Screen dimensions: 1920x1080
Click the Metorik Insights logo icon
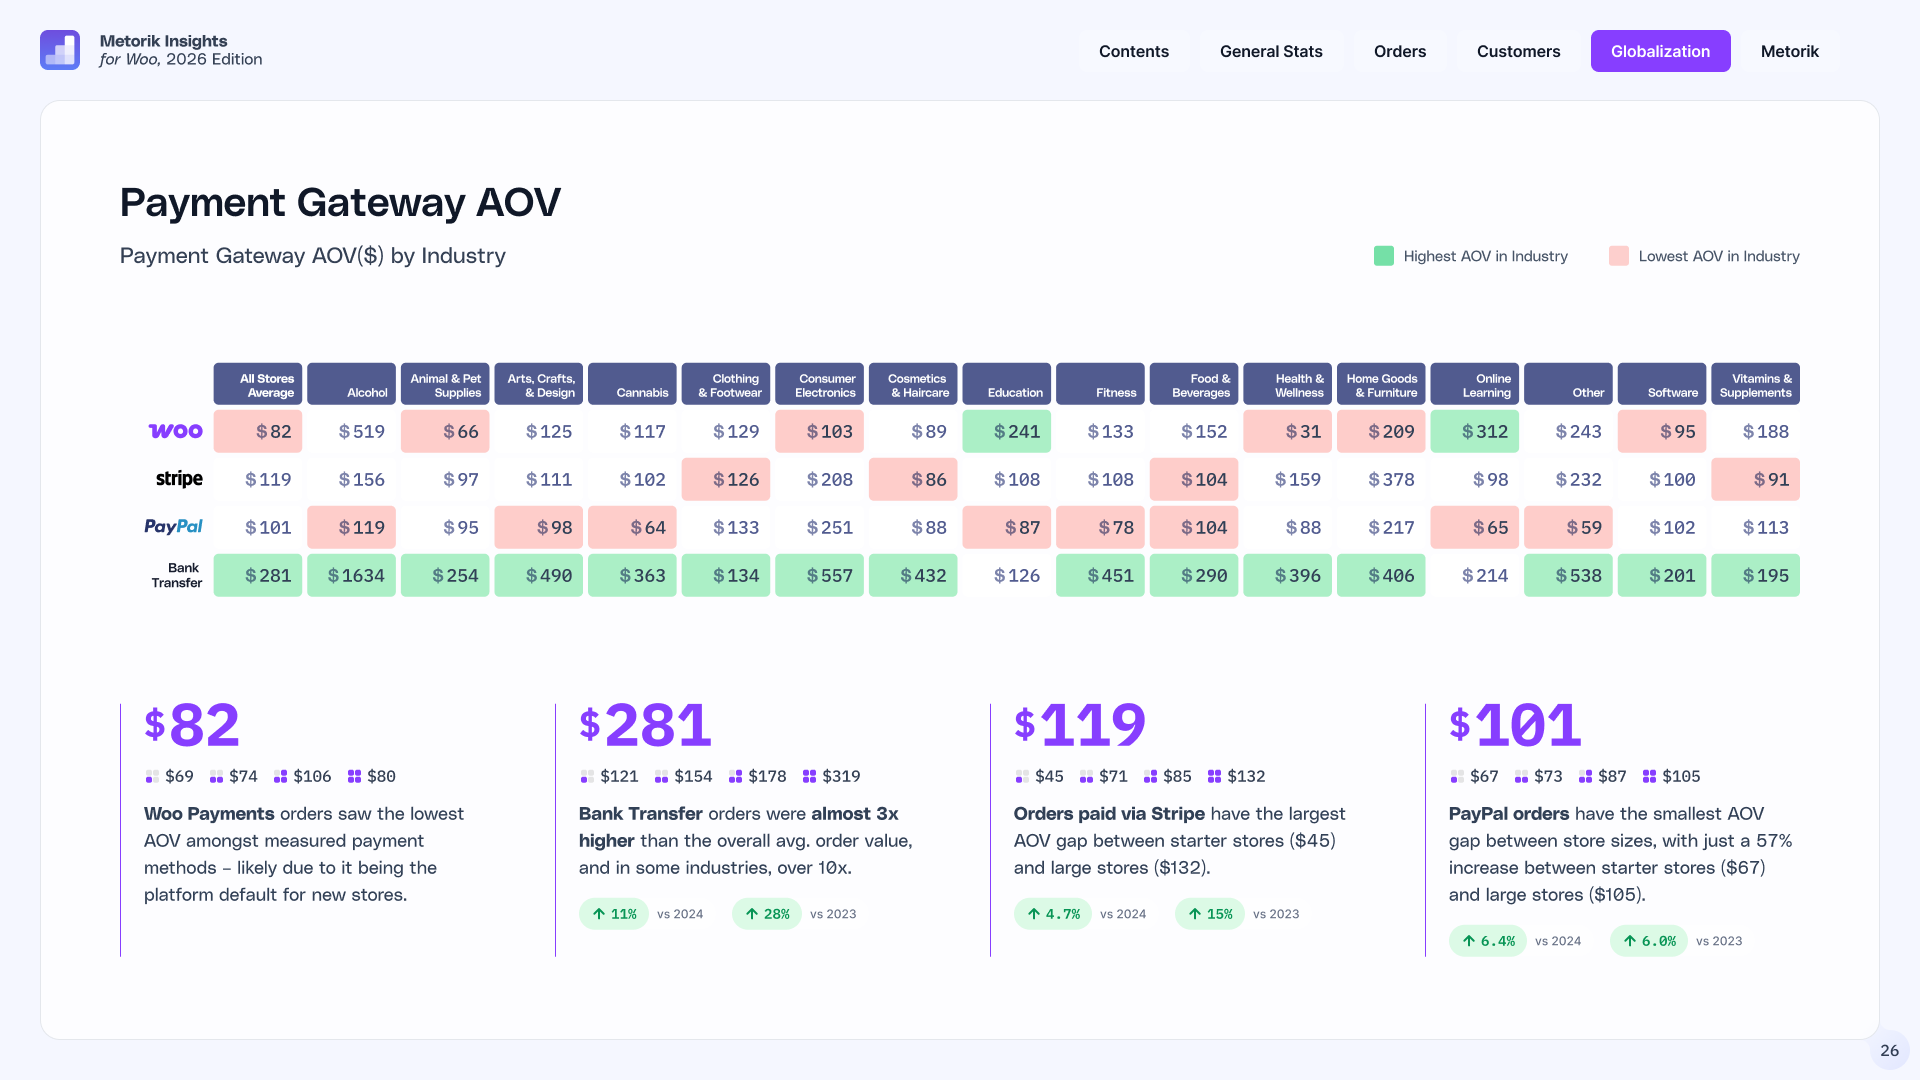[x=60, y=50]
